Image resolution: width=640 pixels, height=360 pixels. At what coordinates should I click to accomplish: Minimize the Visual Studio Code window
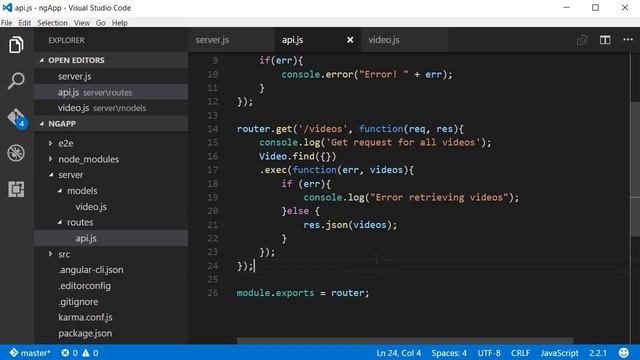click(566, 7)
